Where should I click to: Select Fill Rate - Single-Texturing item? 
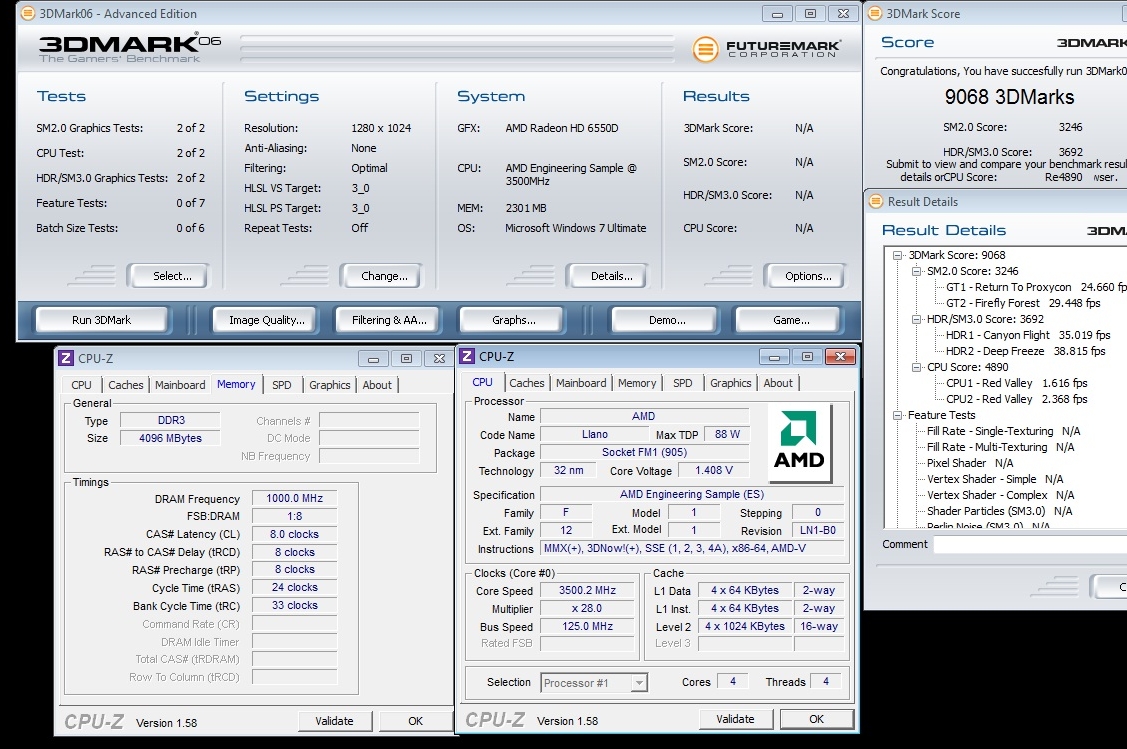[1003, 431]
